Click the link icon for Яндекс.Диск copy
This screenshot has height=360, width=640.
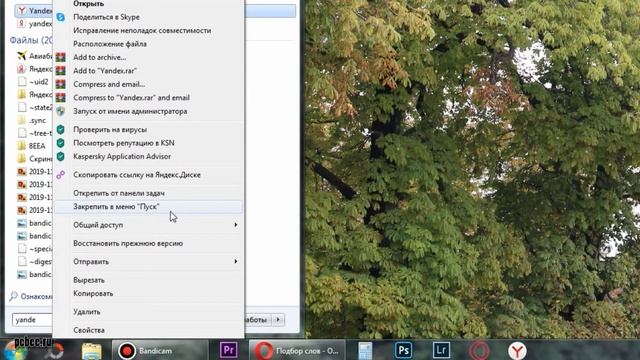(x=60, y=175)
